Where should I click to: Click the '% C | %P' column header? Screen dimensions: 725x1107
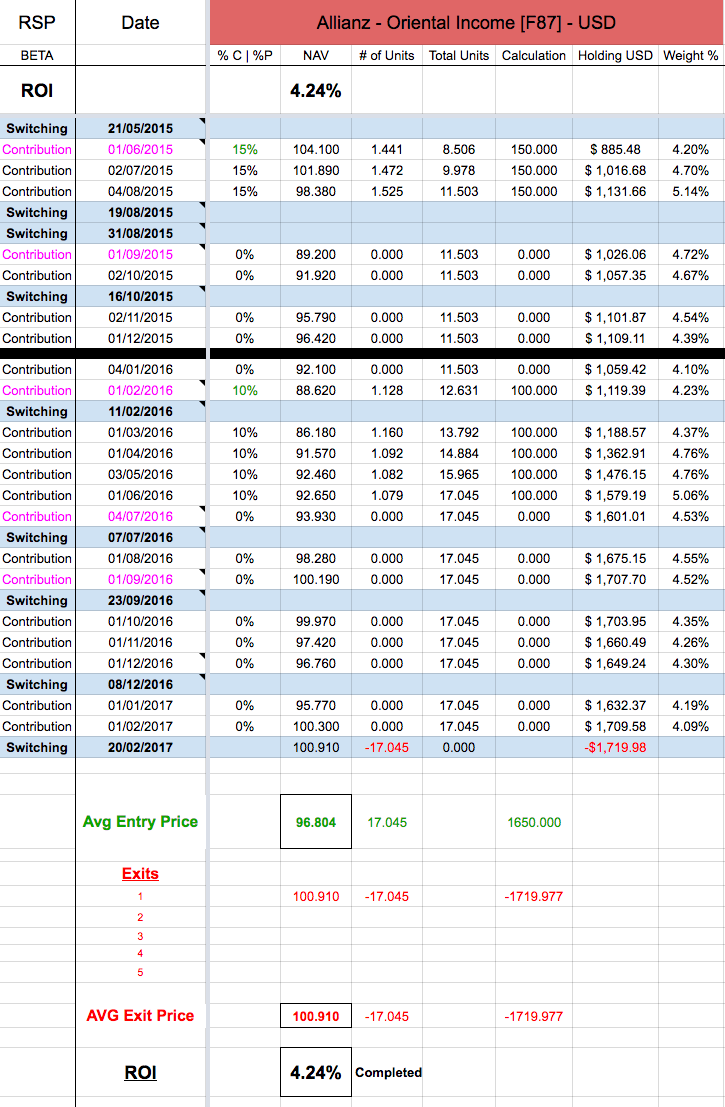tap(245, 55)
